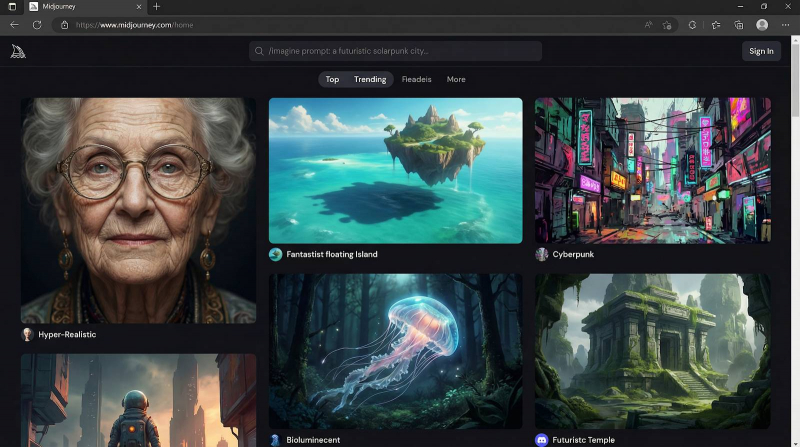Open the Readeis tab

coord(417,79)
